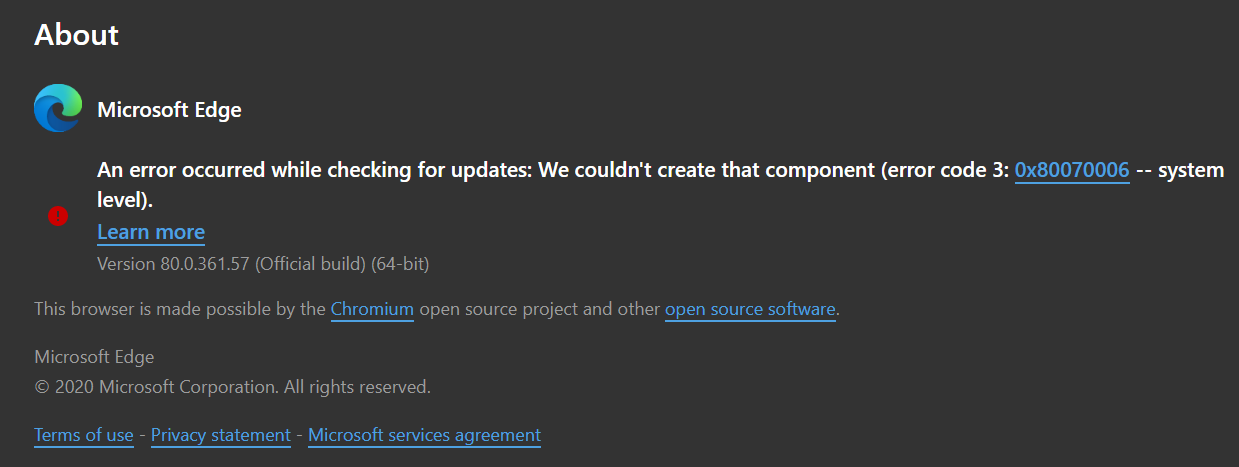
Task: Open the open source software link
Action: click(x=750, y=309)
